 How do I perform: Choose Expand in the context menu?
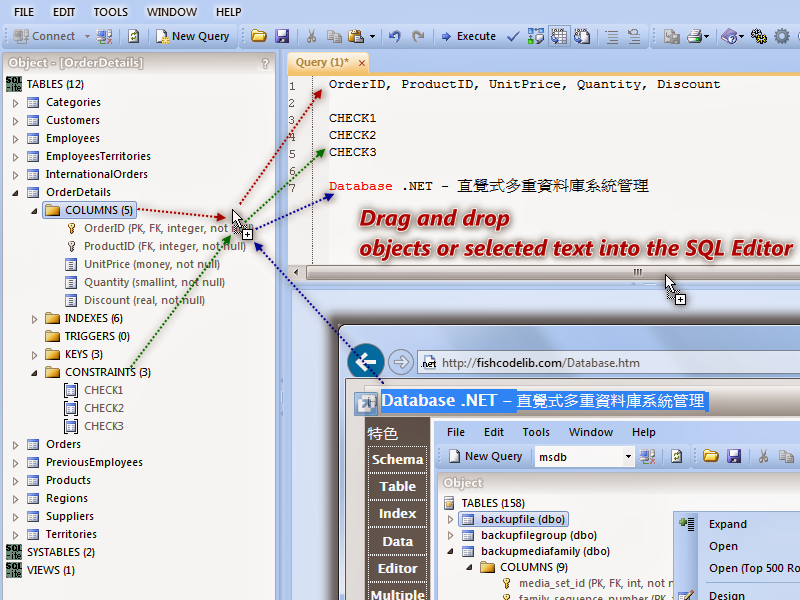click(728, 524)
